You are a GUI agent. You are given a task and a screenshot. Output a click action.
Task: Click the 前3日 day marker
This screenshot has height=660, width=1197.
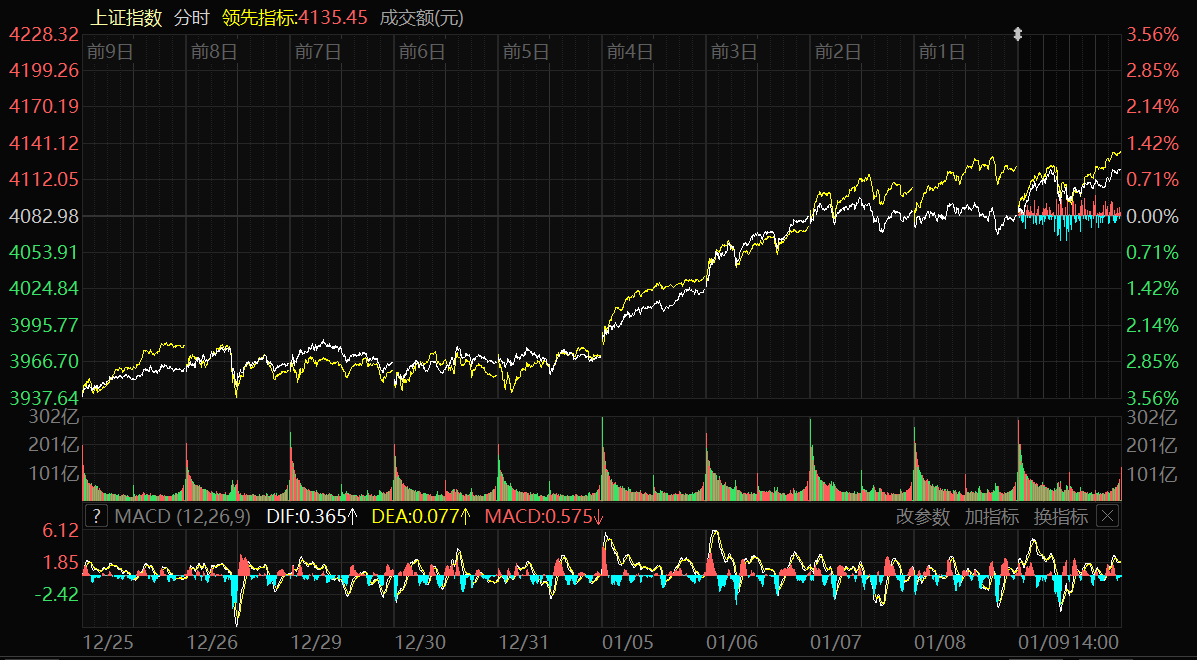734,52
